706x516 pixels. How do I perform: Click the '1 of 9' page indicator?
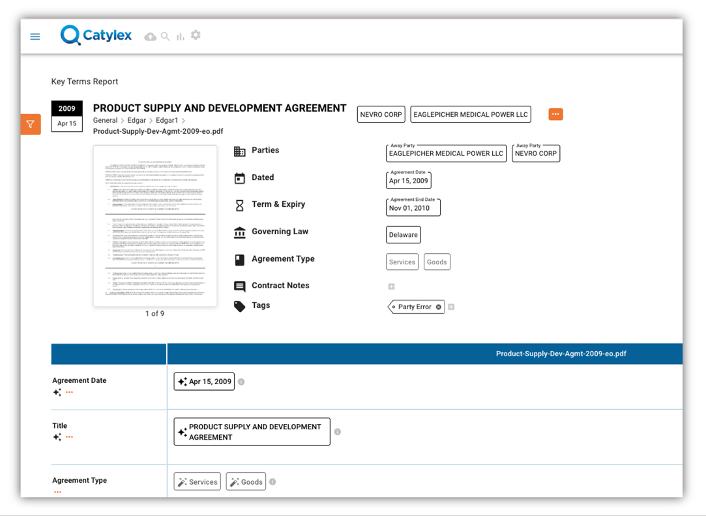(x=155, y=313)
